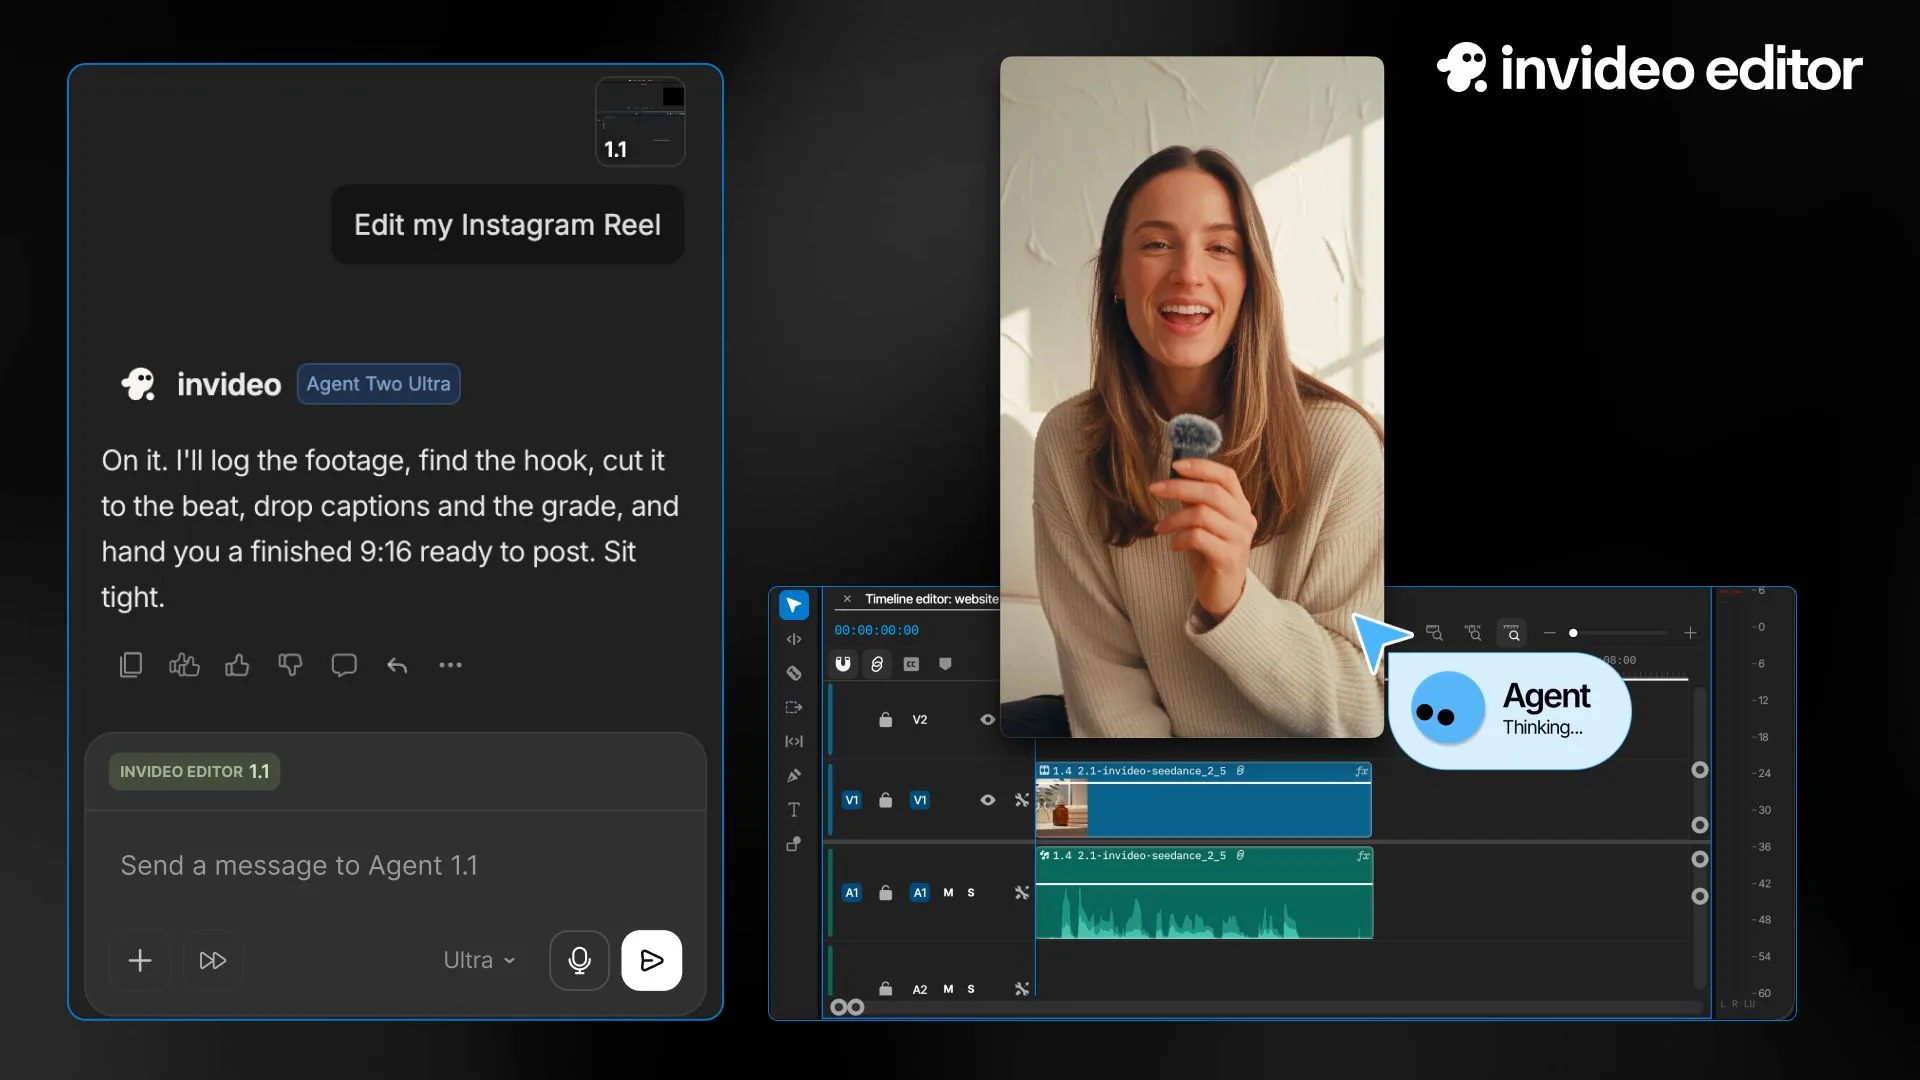Like the response with thumbs up
This screenshot has width=1920, height=1080.
pyautogui.click(x=237, y=665)
